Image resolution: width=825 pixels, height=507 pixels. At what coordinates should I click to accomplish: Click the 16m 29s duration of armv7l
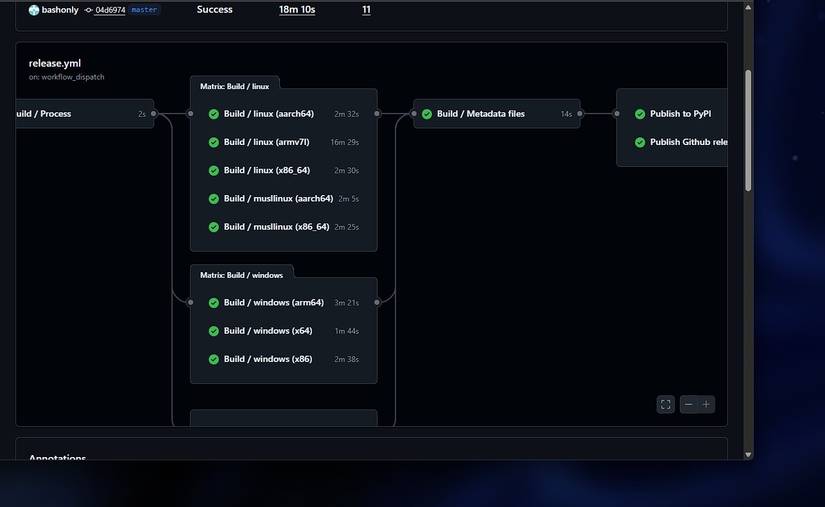(345, 143)
